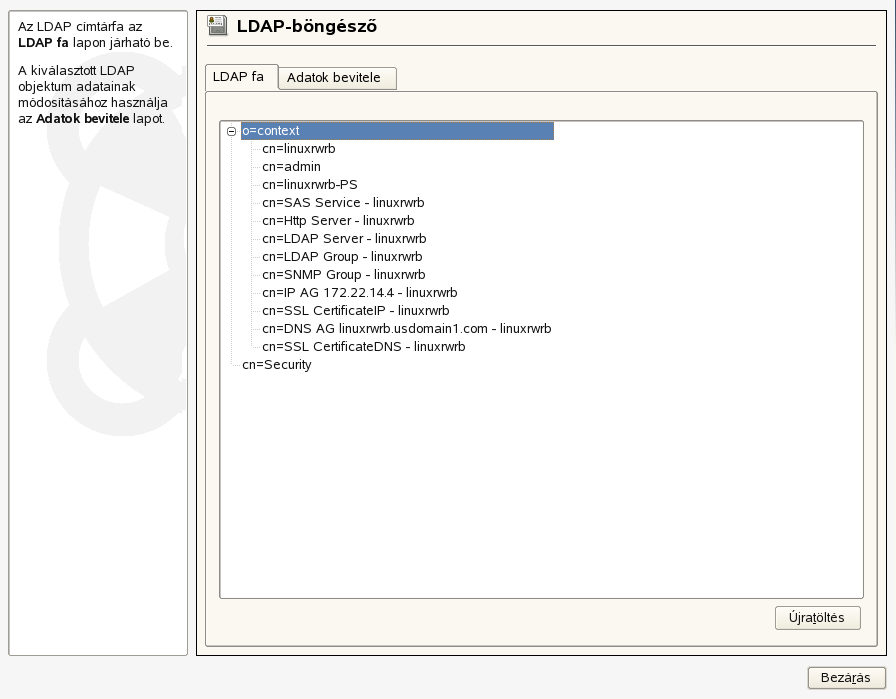
Task: Select the LDAP fa tab
Action: point(240,77)
